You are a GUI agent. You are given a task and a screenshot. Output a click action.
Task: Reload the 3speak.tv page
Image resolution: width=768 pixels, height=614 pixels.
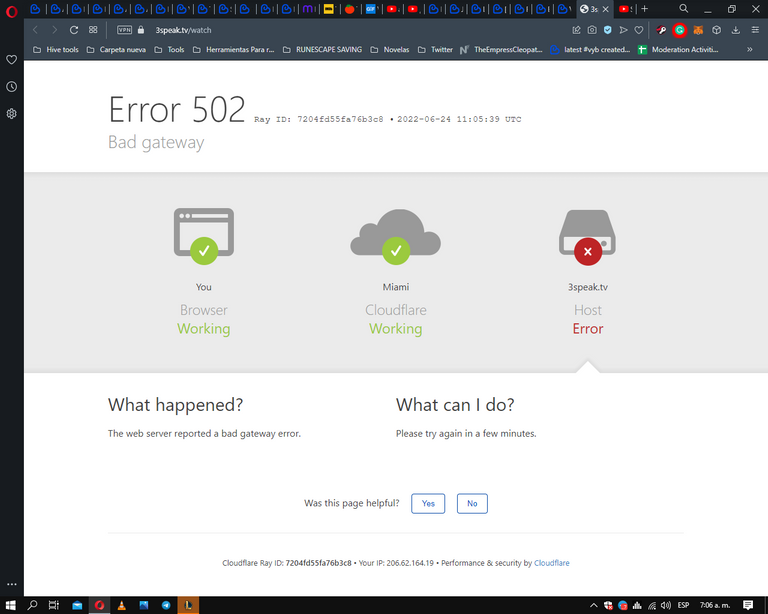[73, 30]
